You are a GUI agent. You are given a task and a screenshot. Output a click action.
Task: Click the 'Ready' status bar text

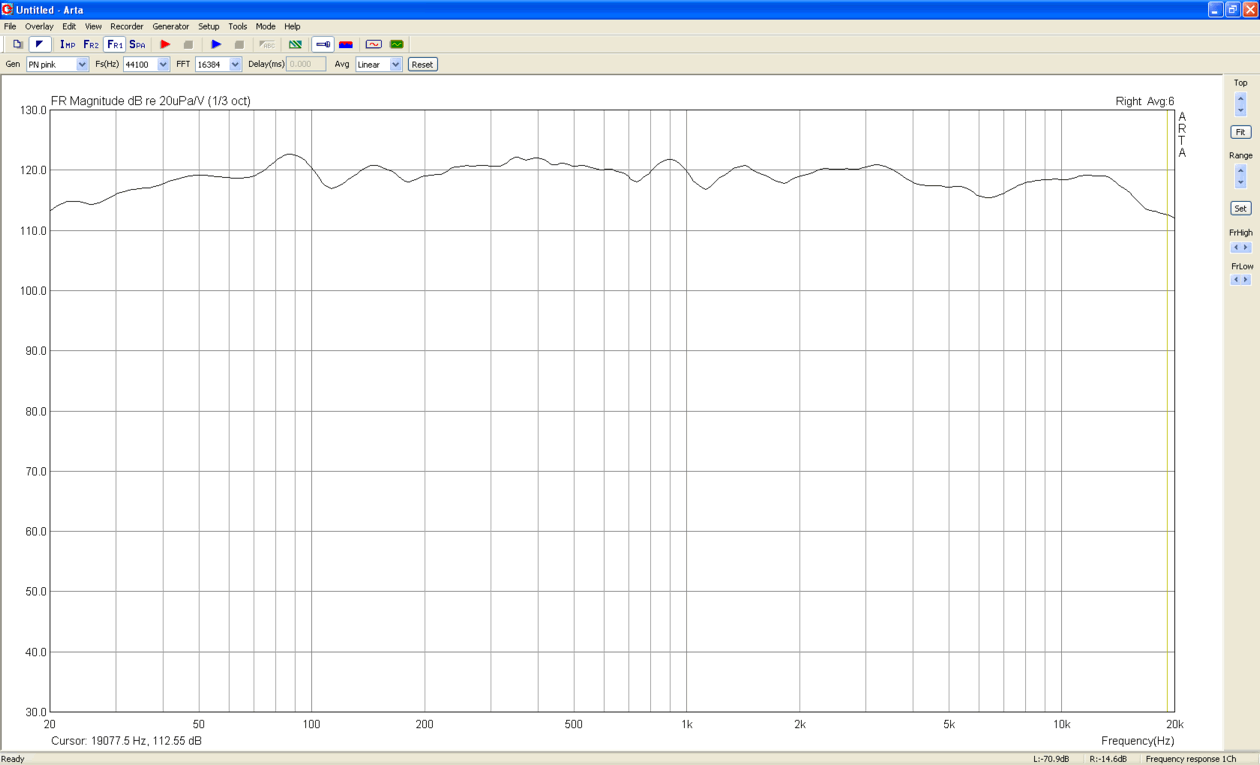click(x=13, y=759)
